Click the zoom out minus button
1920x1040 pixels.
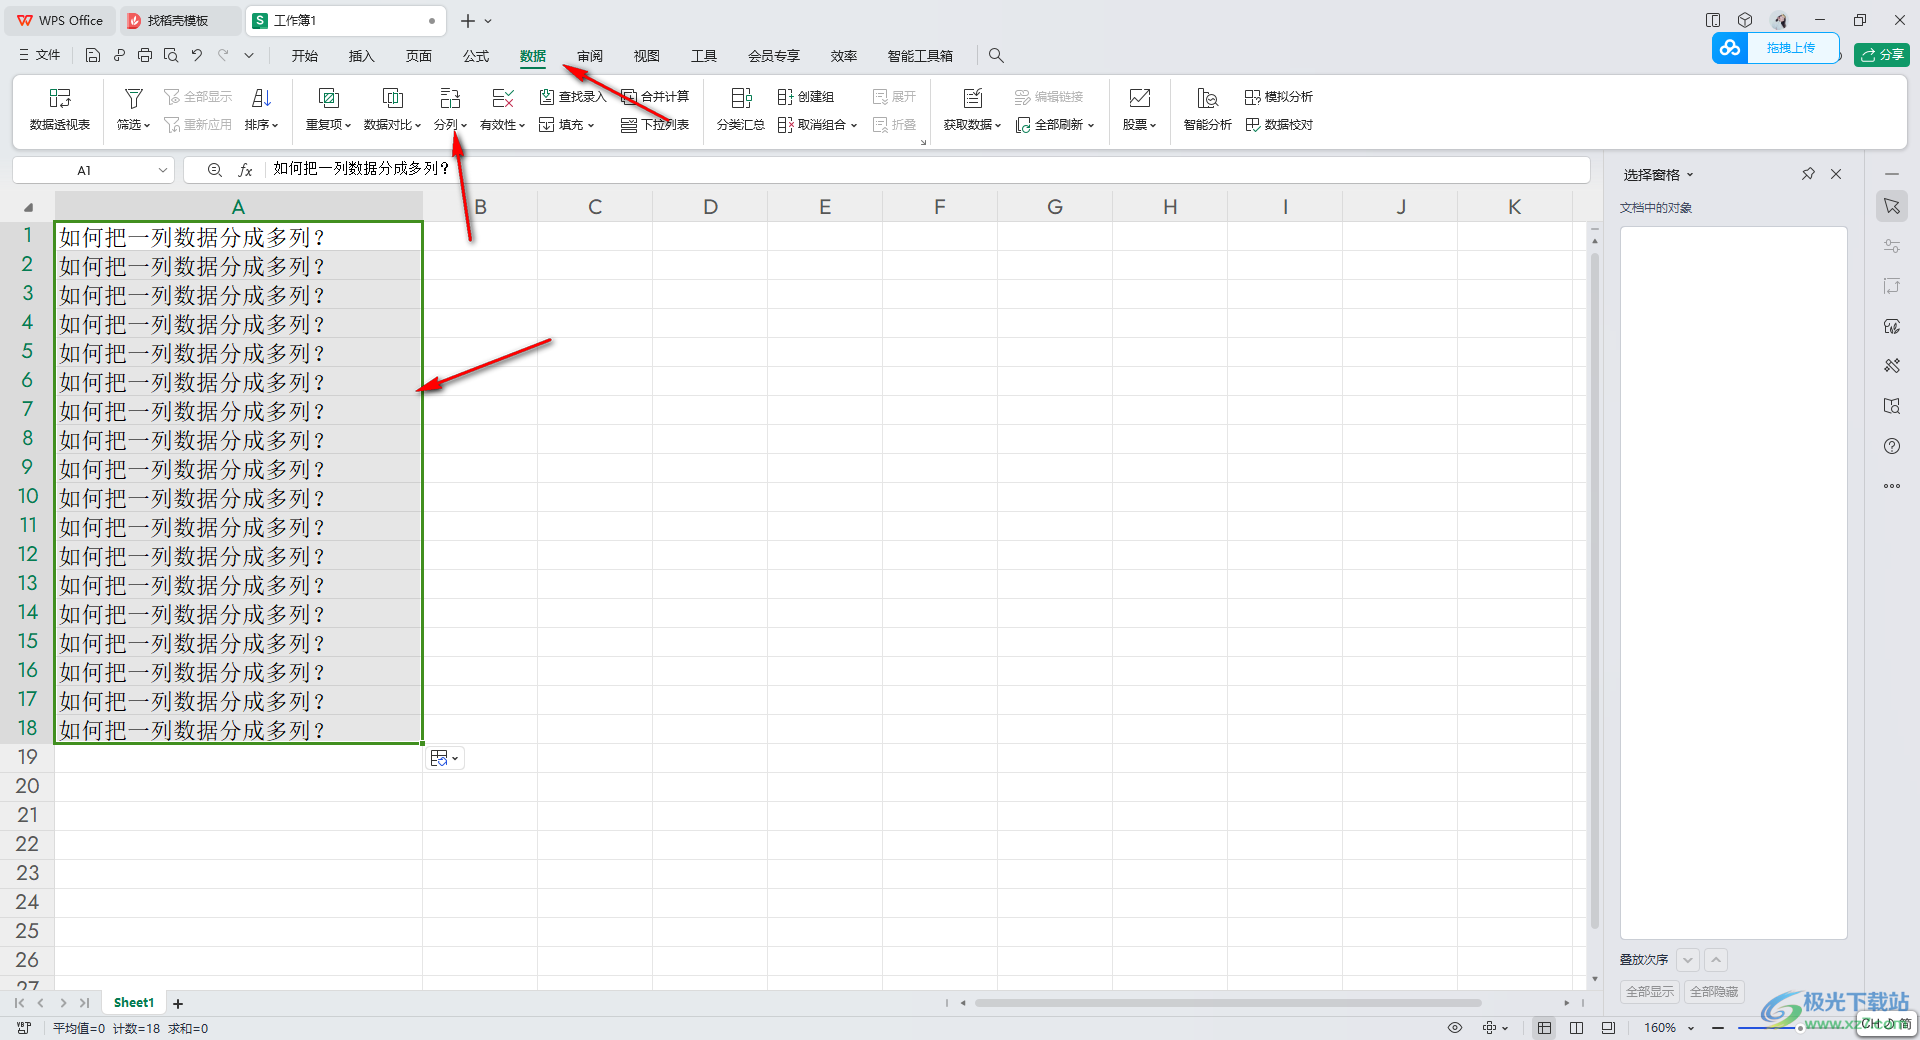click(x=1718, y=1028)
